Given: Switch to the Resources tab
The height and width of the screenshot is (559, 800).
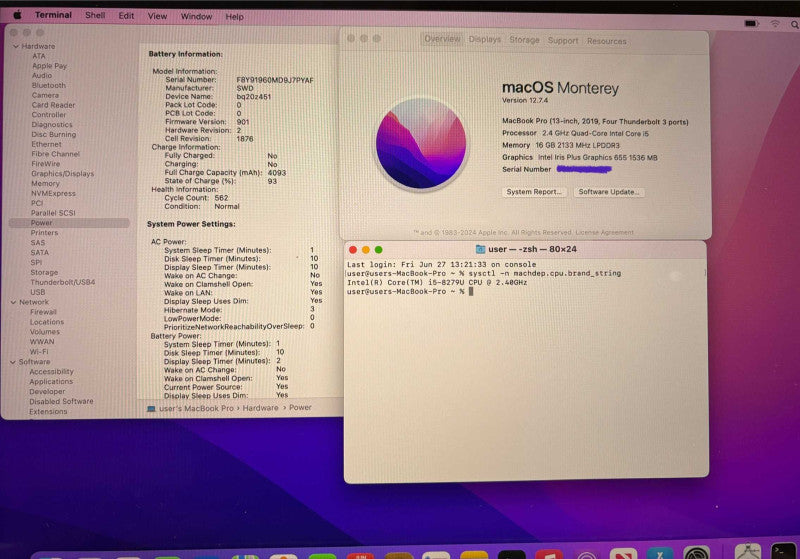Looking at the screenshot, I should (x=607, y=41).
